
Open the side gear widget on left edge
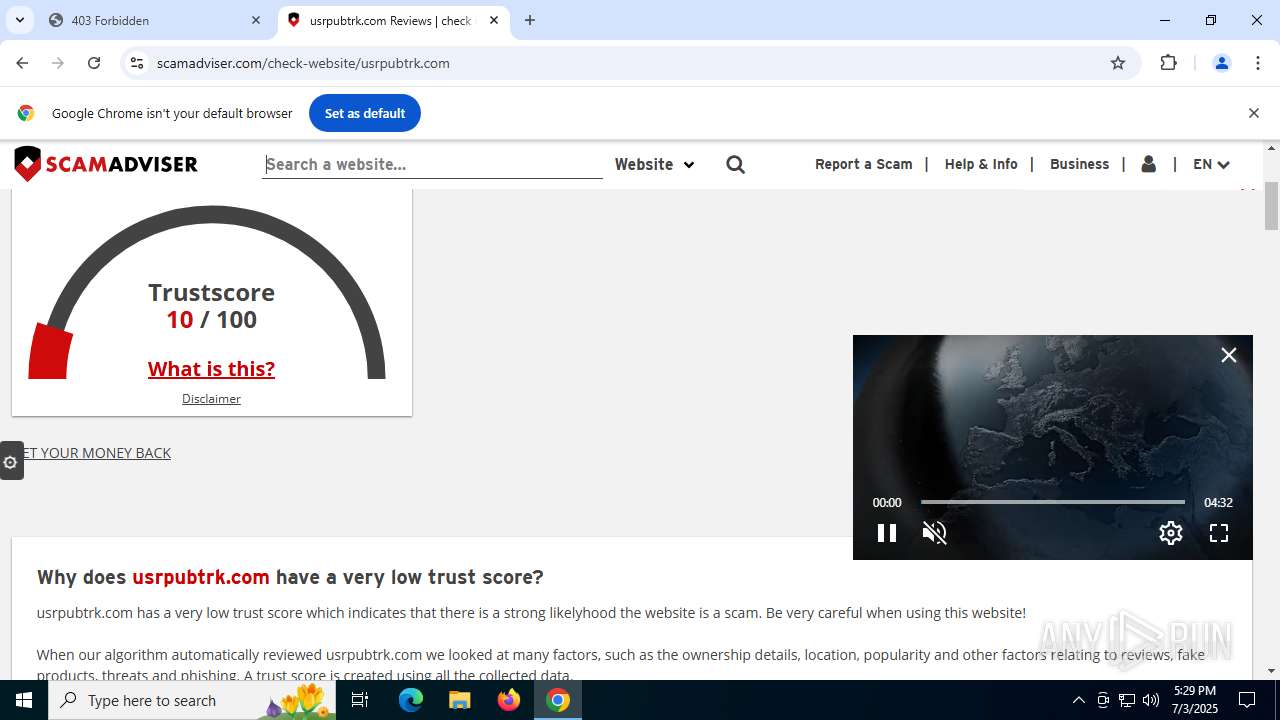point(11,461)
